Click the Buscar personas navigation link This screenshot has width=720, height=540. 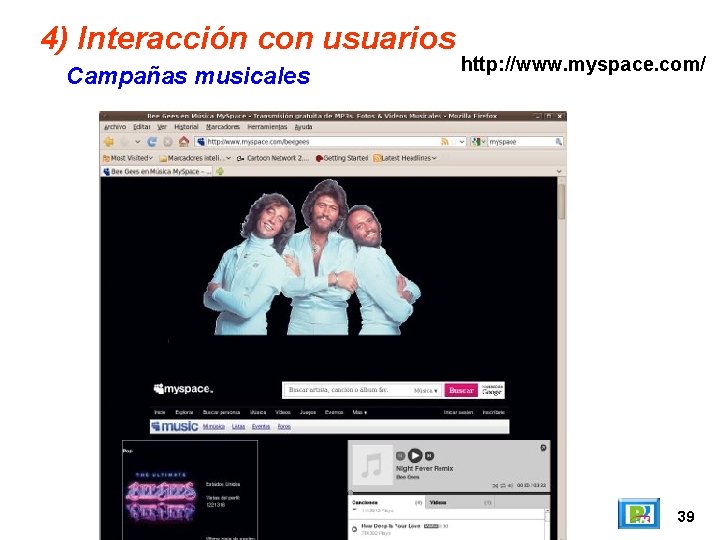(221, 412)
